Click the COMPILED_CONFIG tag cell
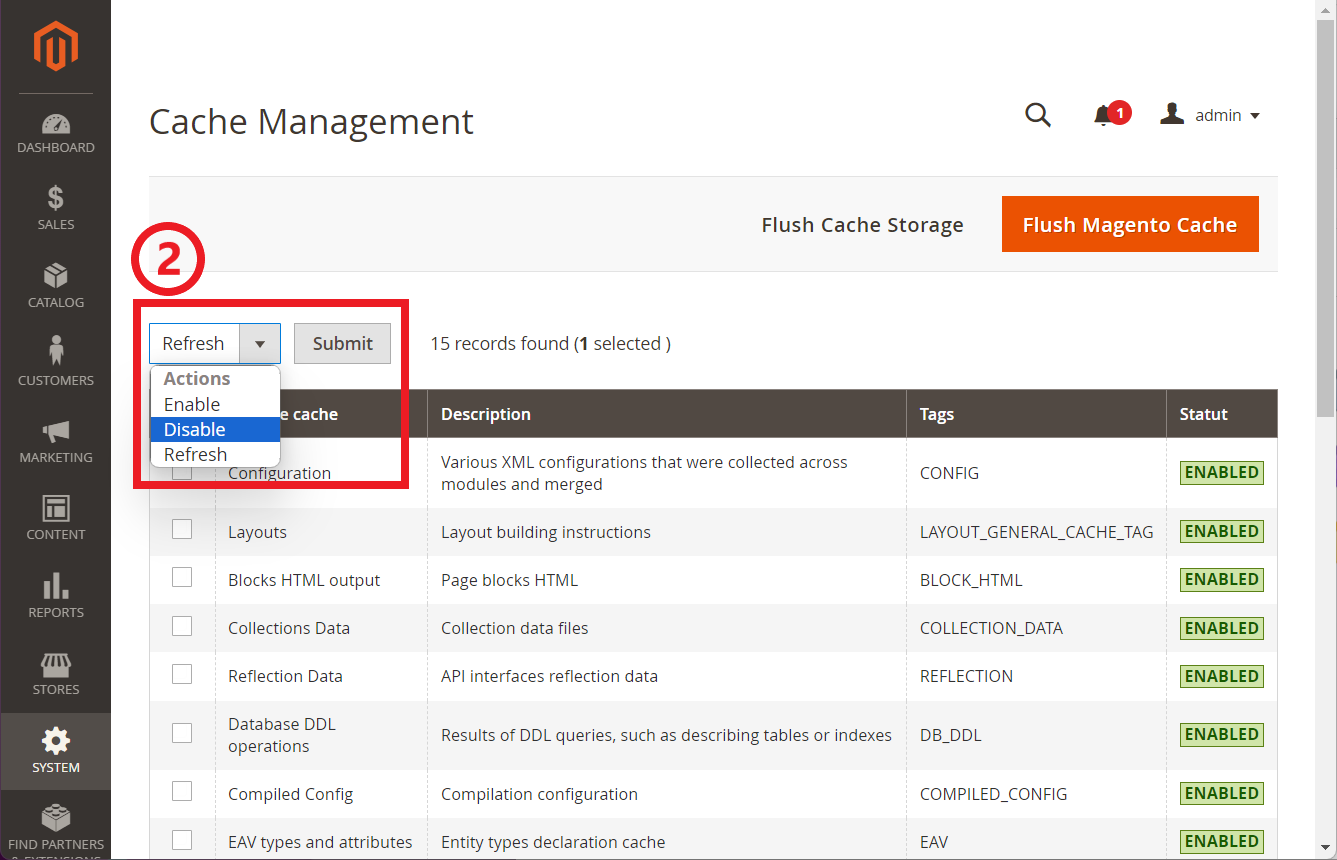 [x=994, y=794]
